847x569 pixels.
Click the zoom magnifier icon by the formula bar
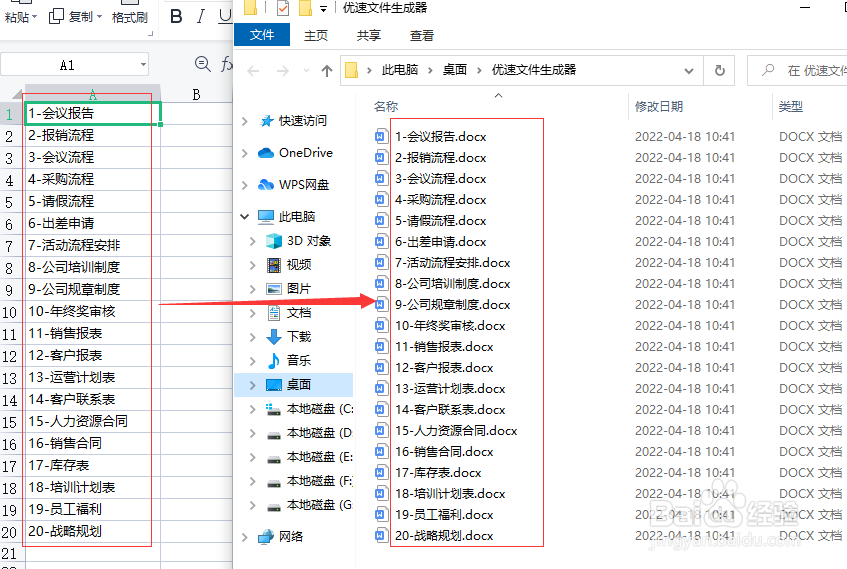[203, 64]
